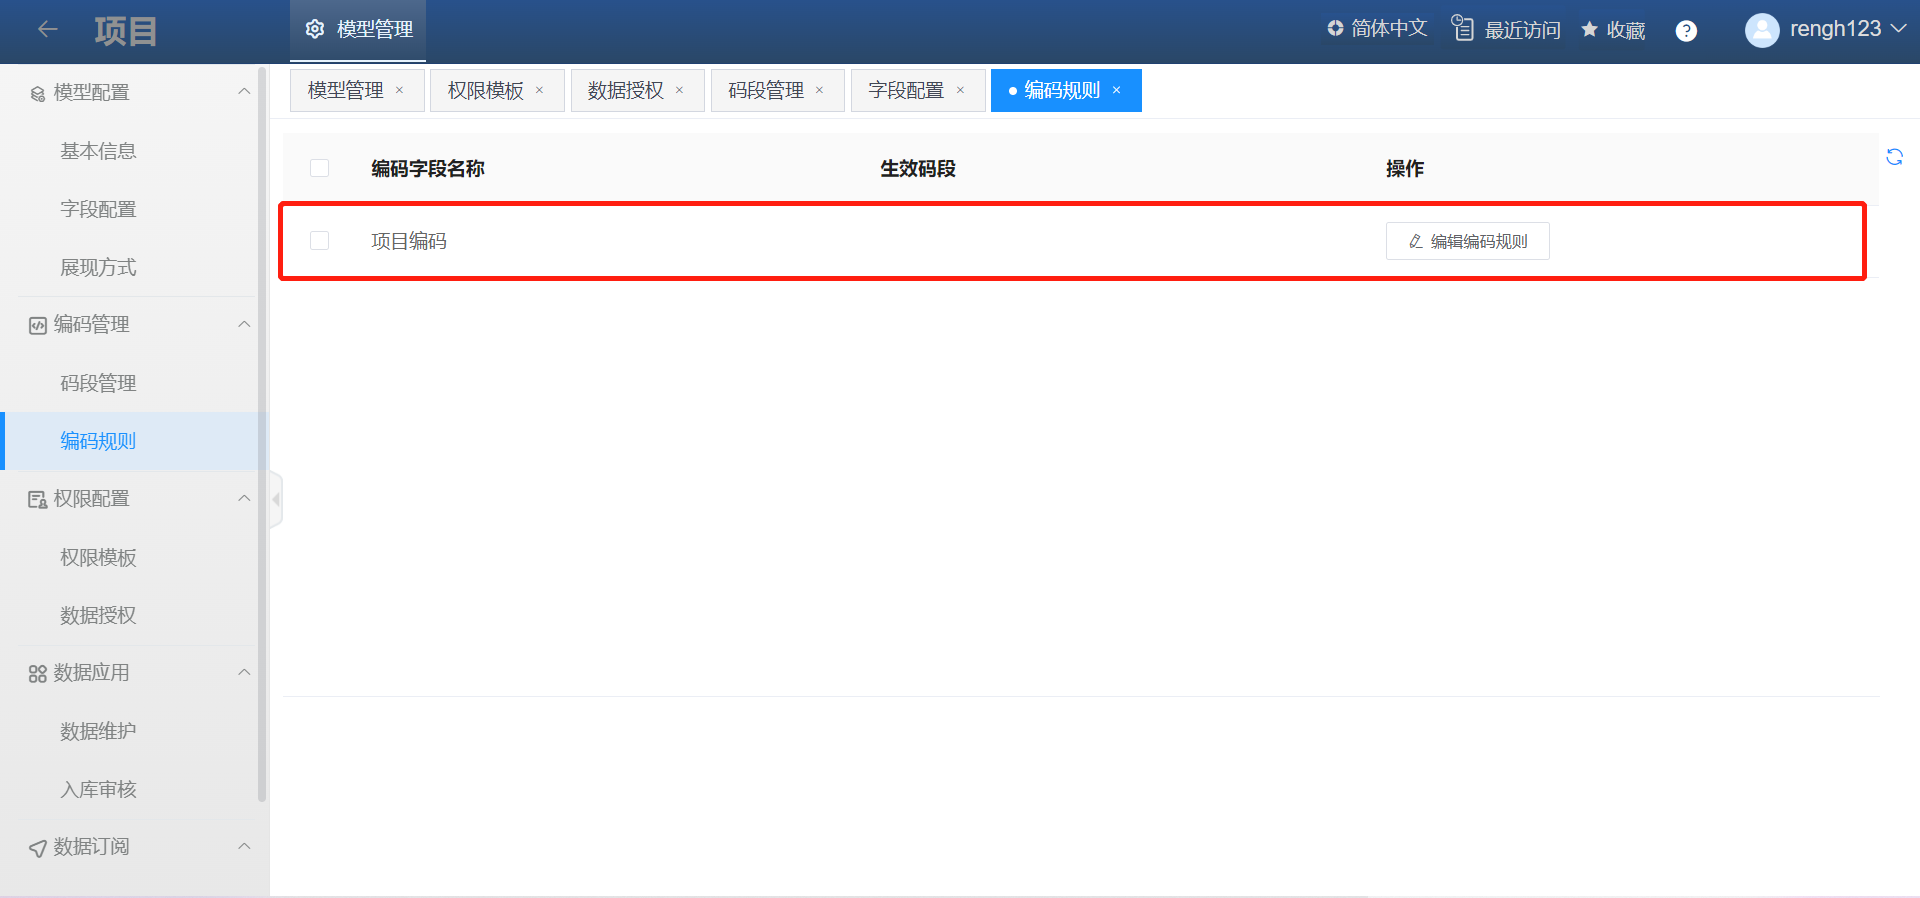
Task: Open the rengh123 user dropdown
Action: [x=1897, y=29]
